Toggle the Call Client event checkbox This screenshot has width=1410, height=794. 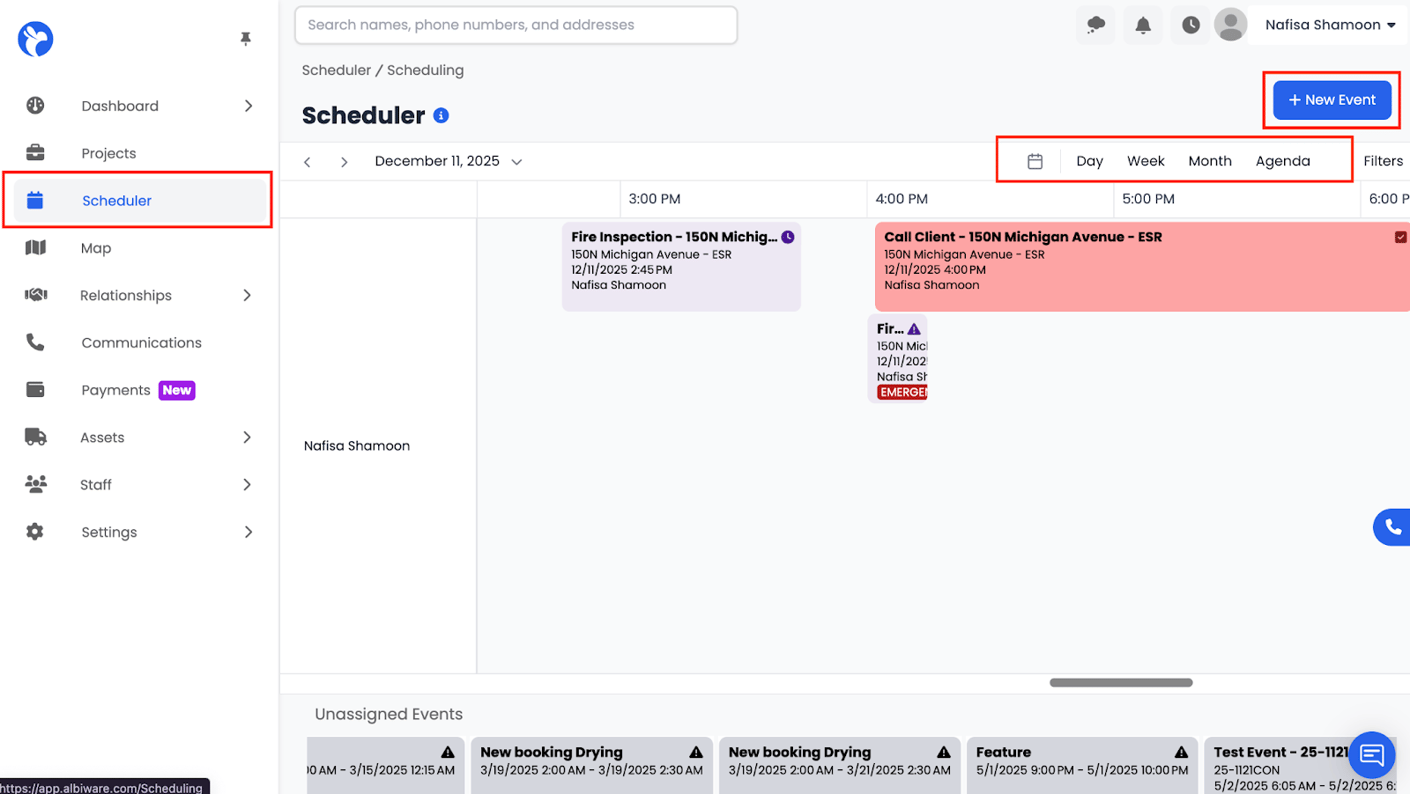1401,237
